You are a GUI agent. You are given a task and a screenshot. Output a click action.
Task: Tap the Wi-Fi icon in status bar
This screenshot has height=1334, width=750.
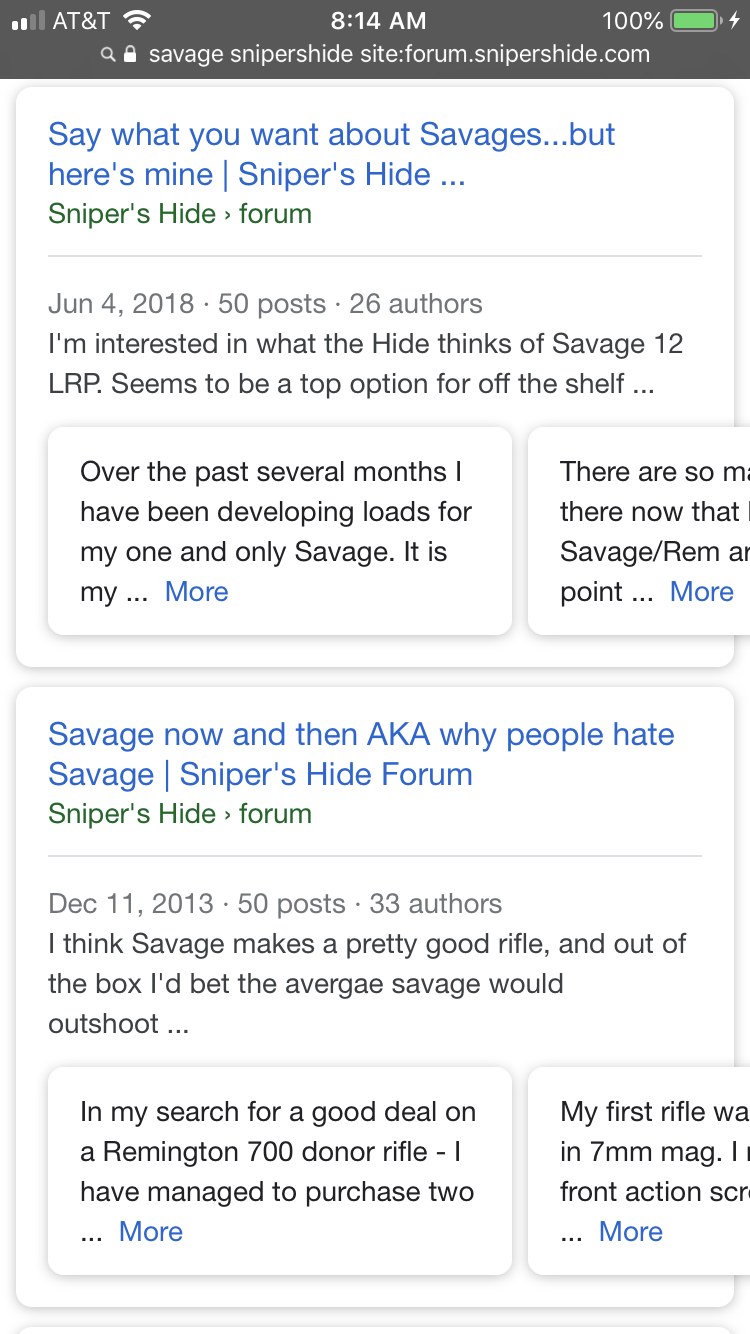click(x=135, y=20)
